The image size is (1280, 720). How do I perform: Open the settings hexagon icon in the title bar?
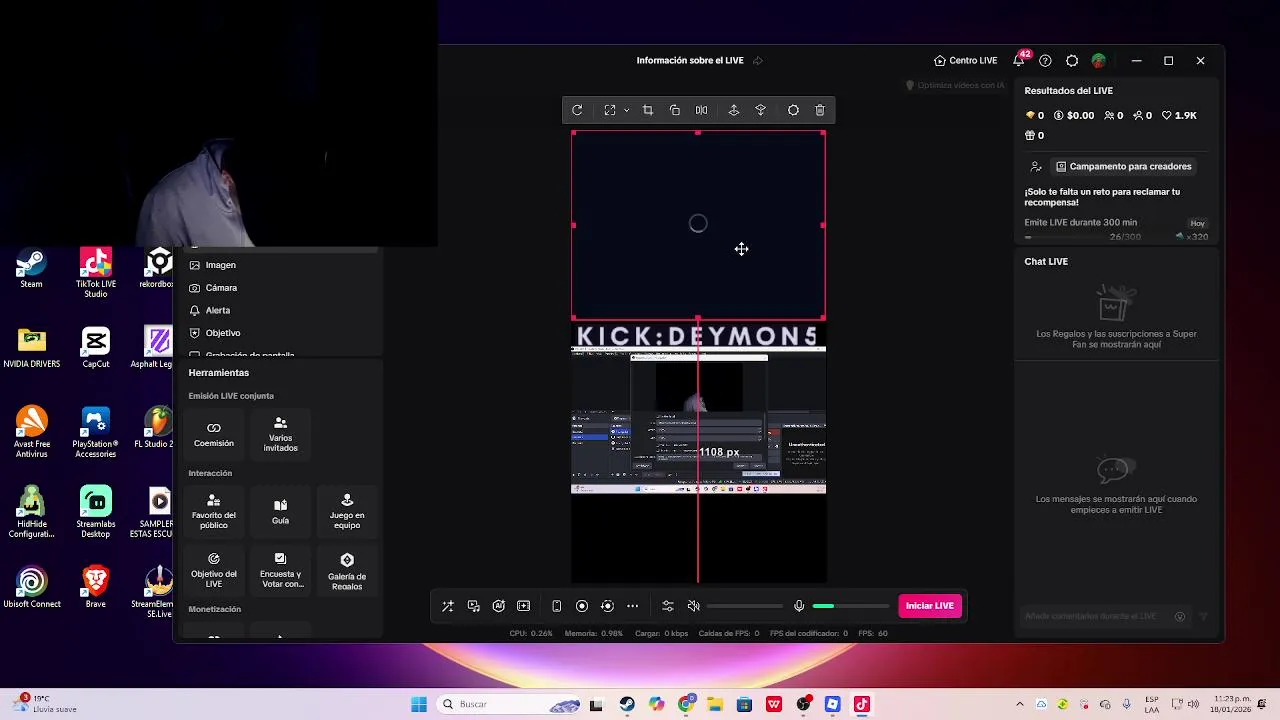(x=1072, y=61)
